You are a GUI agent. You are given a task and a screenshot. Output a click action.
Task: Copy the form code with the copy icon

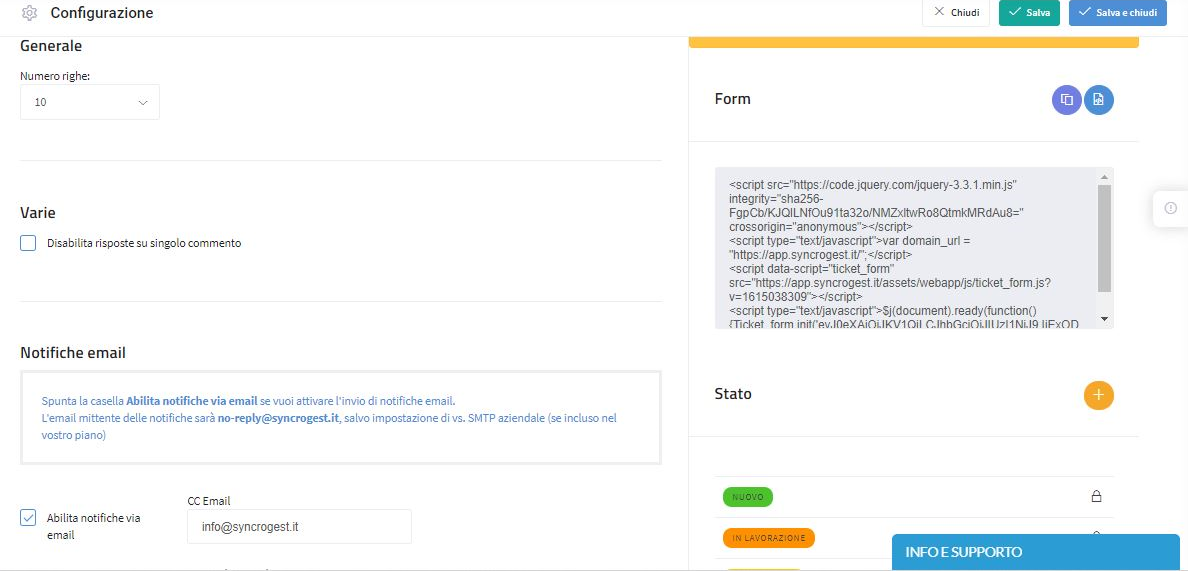coord(1067,99)
